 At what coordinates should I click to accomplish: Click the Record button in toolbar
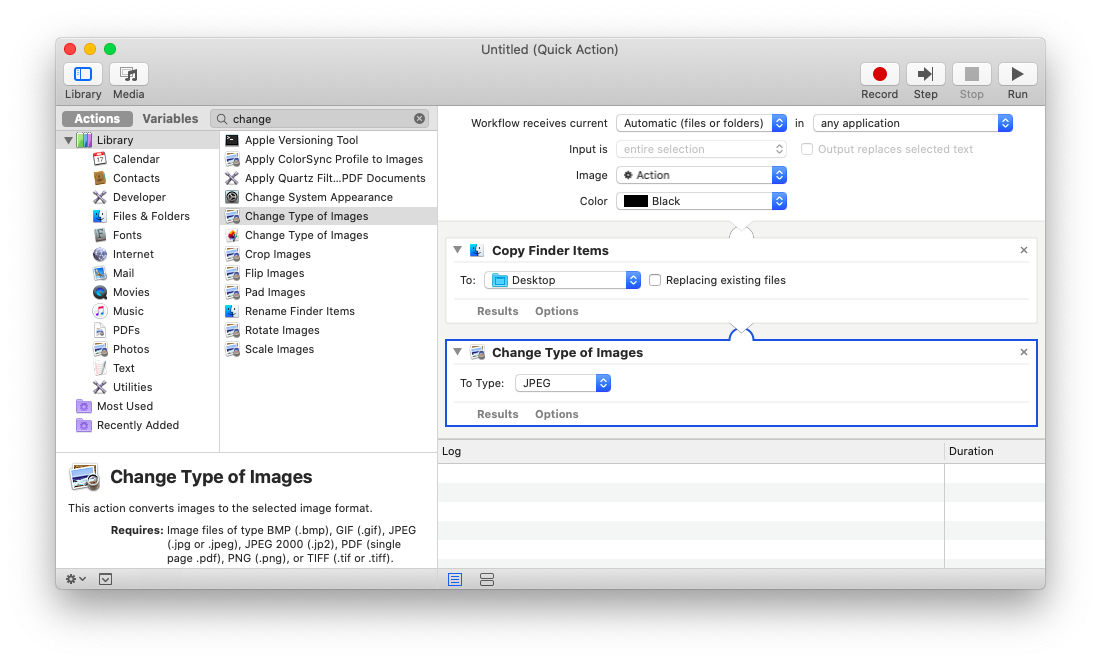click(x=879, y=75)
